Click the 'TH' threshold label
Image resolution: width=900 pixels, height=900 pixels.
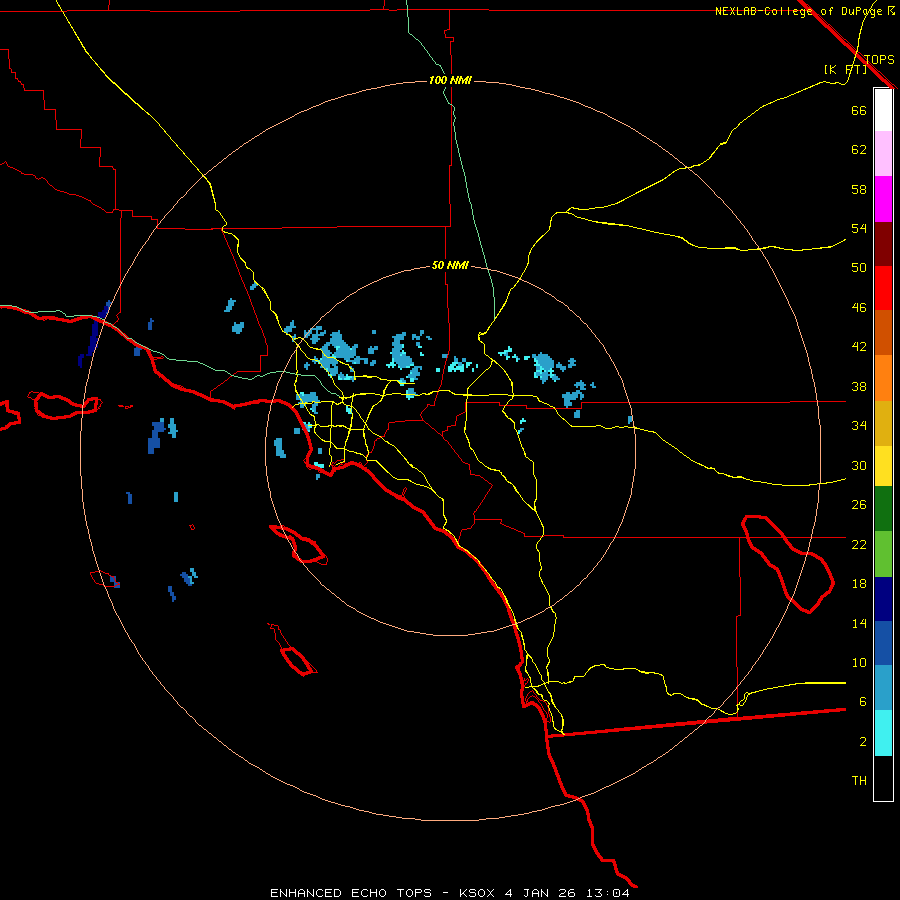coord(859,781)
